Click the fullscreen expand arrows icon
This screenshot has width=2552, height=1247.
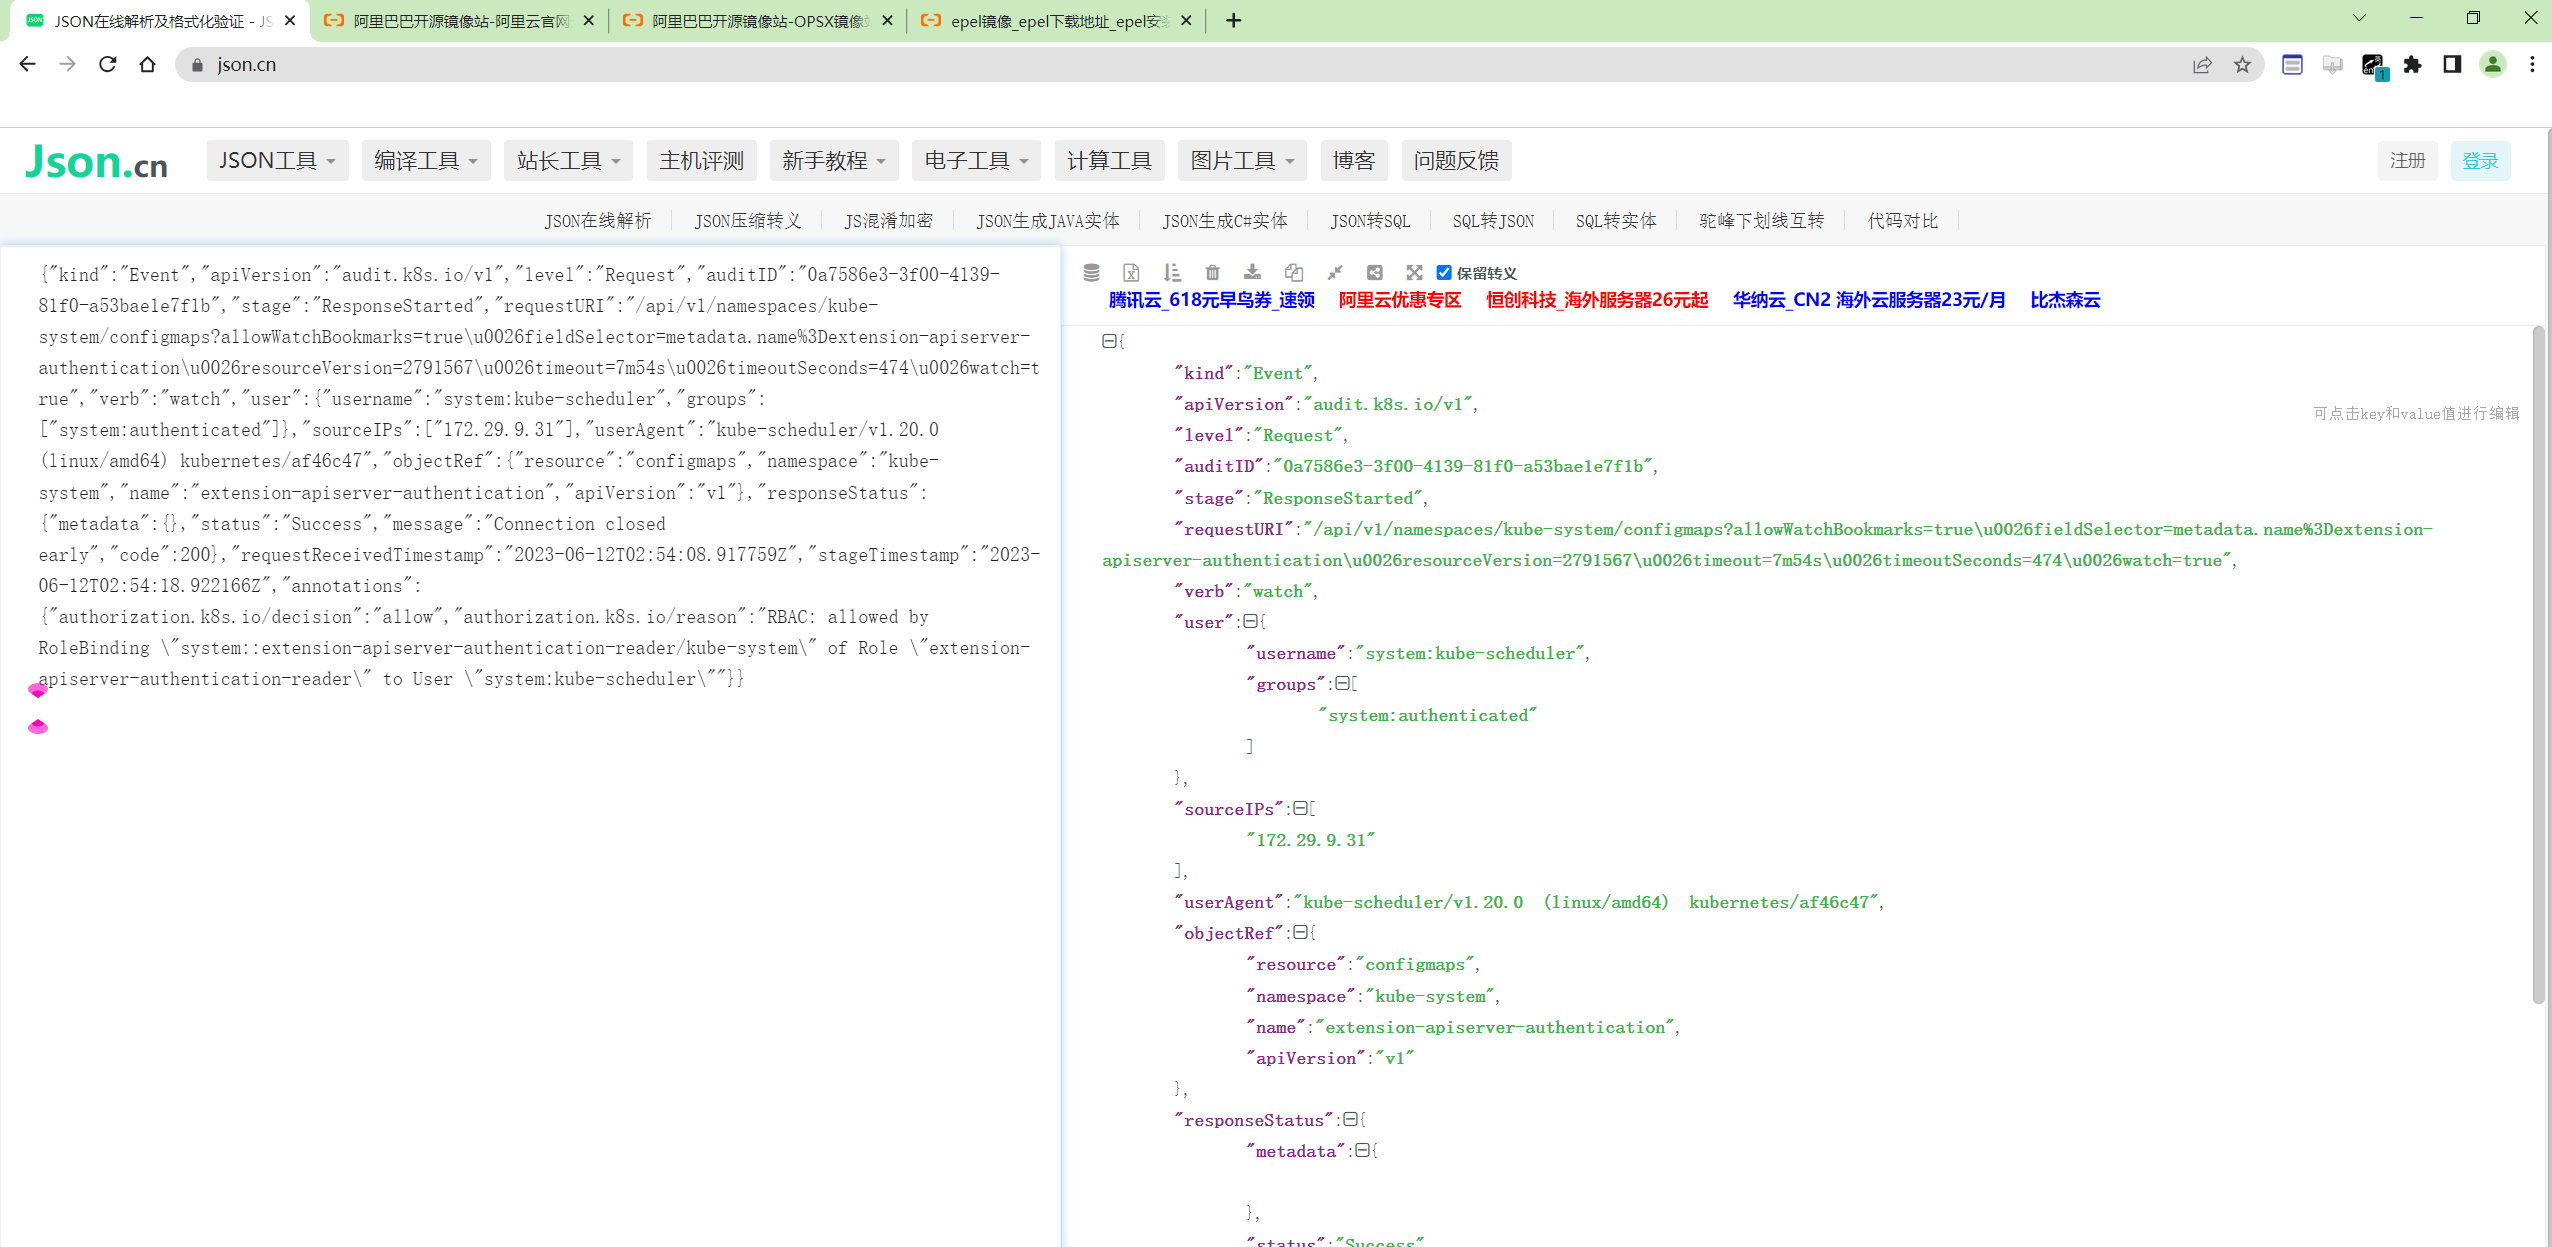[x=1414, y=272]
